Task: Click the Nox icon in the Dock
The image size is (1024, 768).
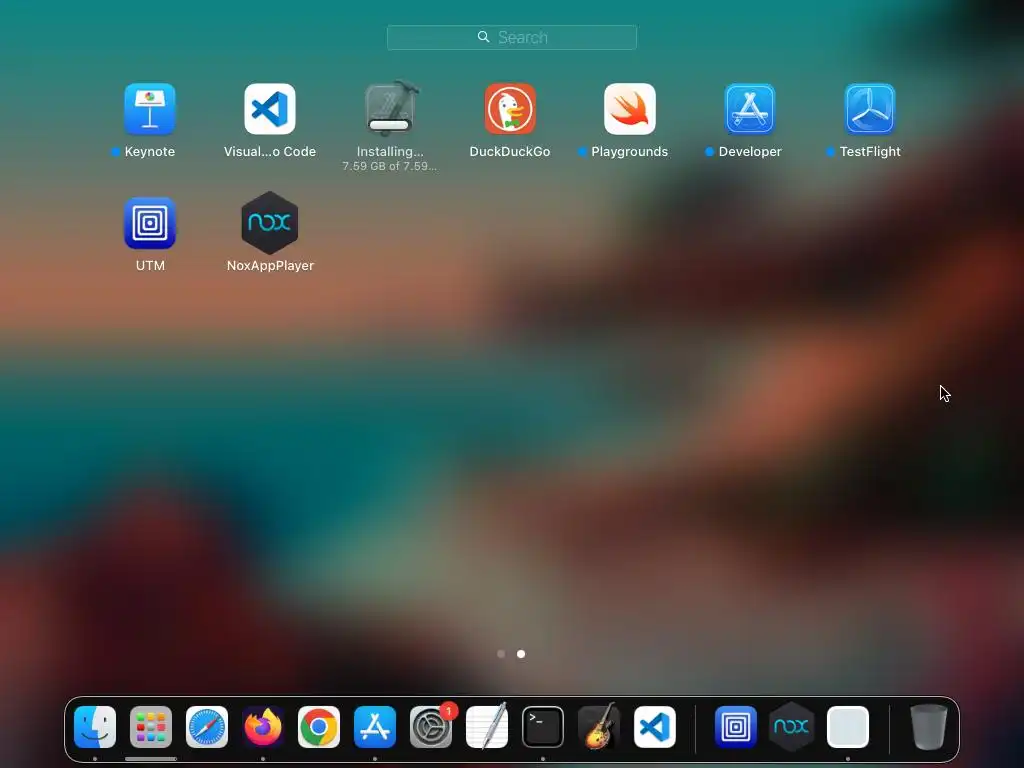Action: 792,727
